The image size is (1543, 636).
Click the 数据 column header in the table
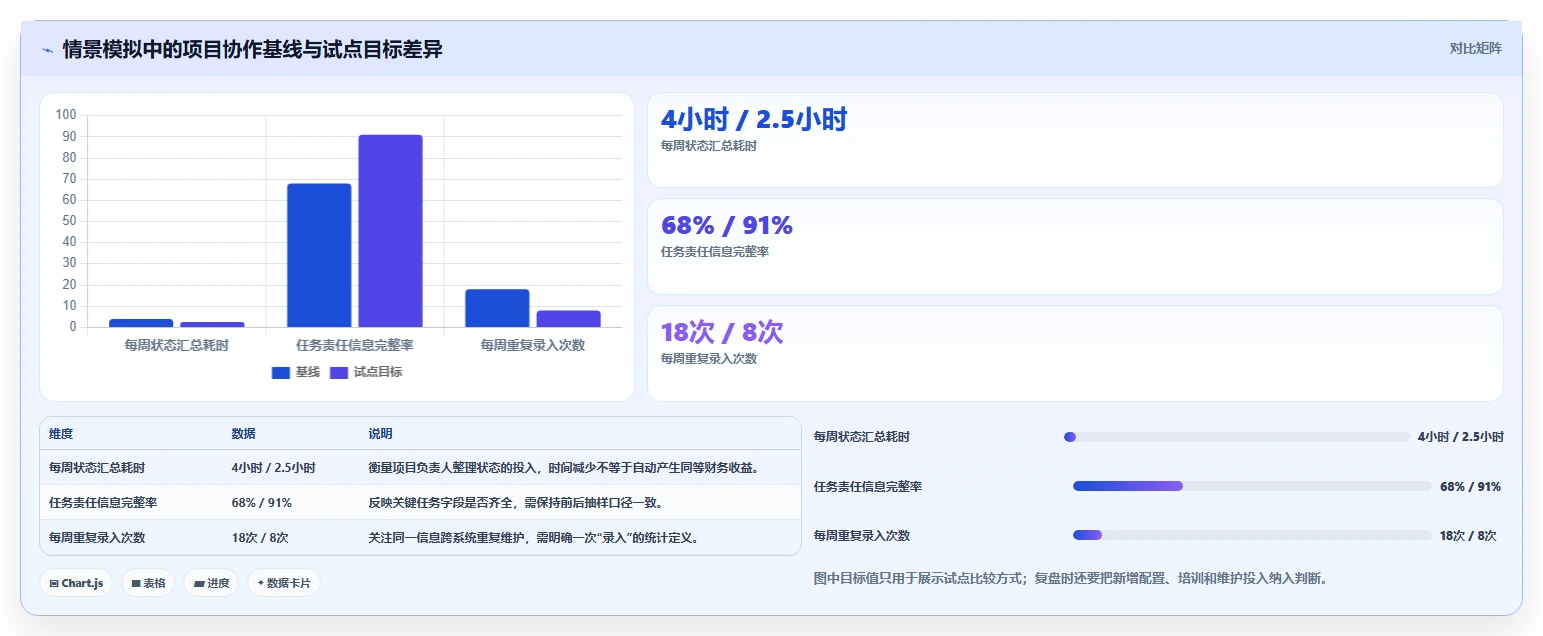(244, 434)
